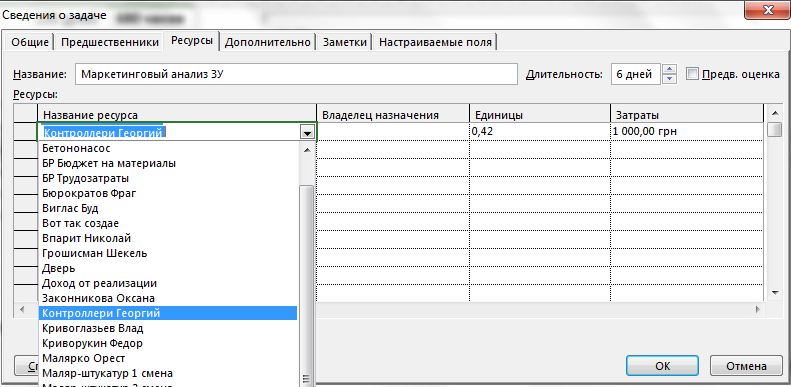
Task: Click the Название ресурса column header
Action: click(x=177, y=115)
